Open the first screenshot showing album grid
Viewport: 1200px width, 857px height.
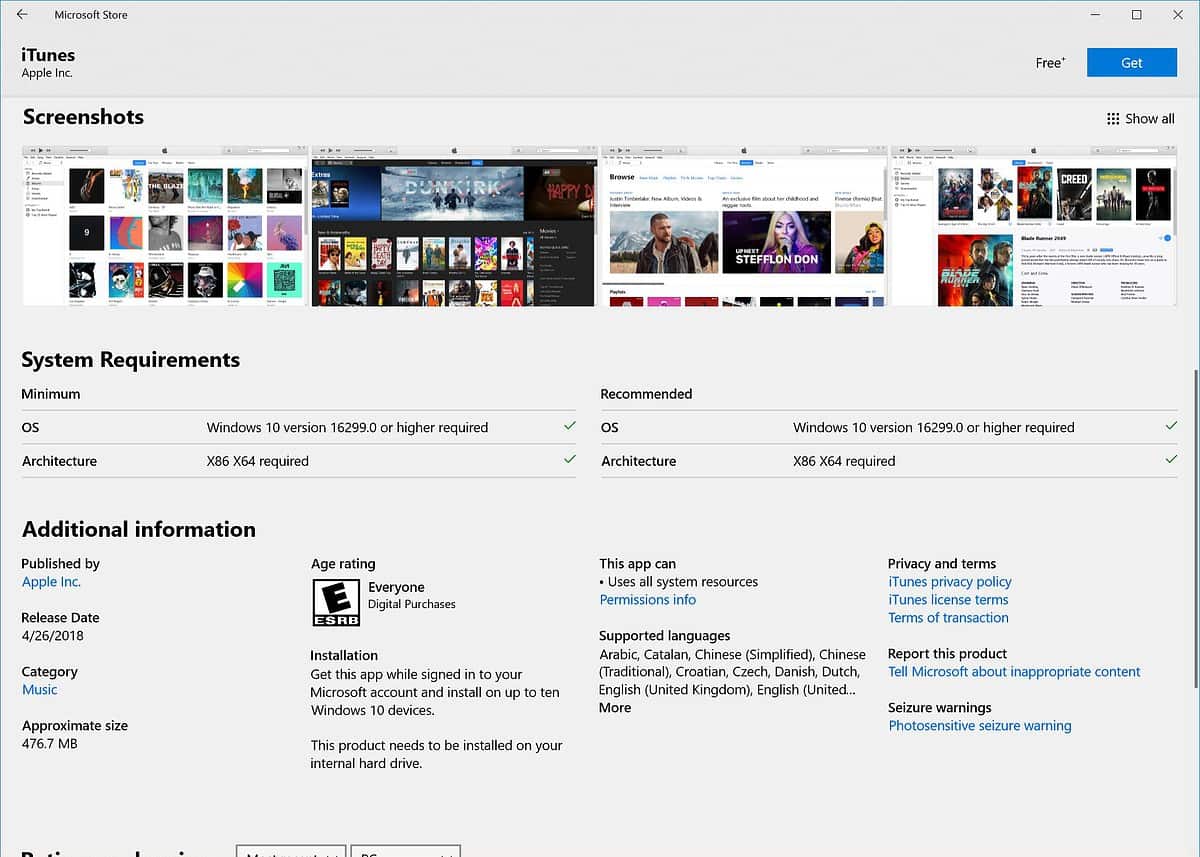[x=164, y=226]
